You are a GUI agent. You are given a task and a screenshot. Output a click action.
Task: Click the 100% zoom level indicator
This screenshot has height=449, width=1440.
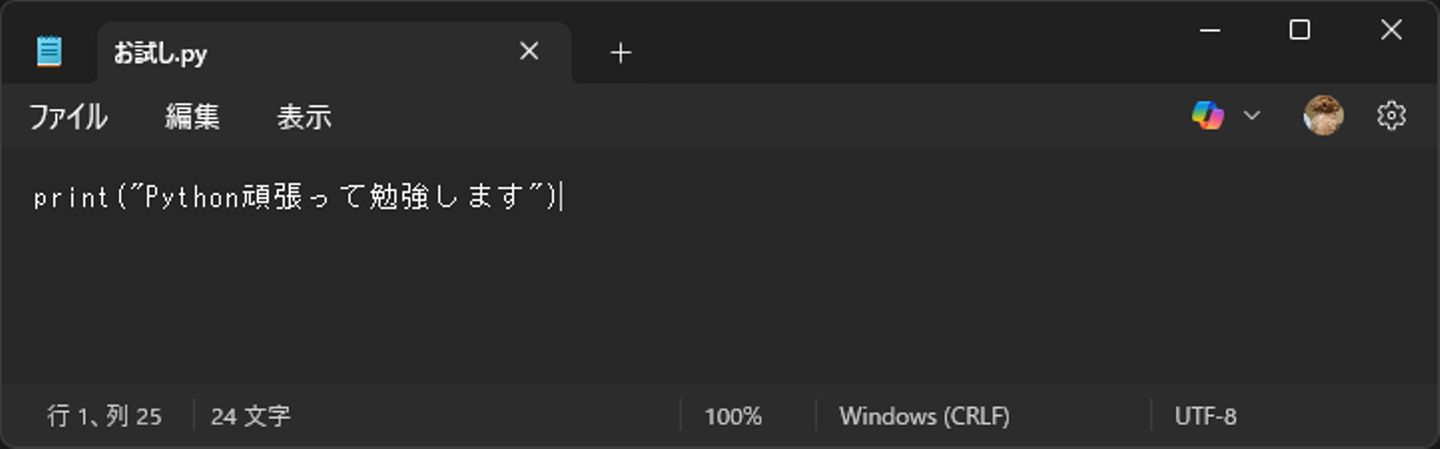[x=733, y=416]
